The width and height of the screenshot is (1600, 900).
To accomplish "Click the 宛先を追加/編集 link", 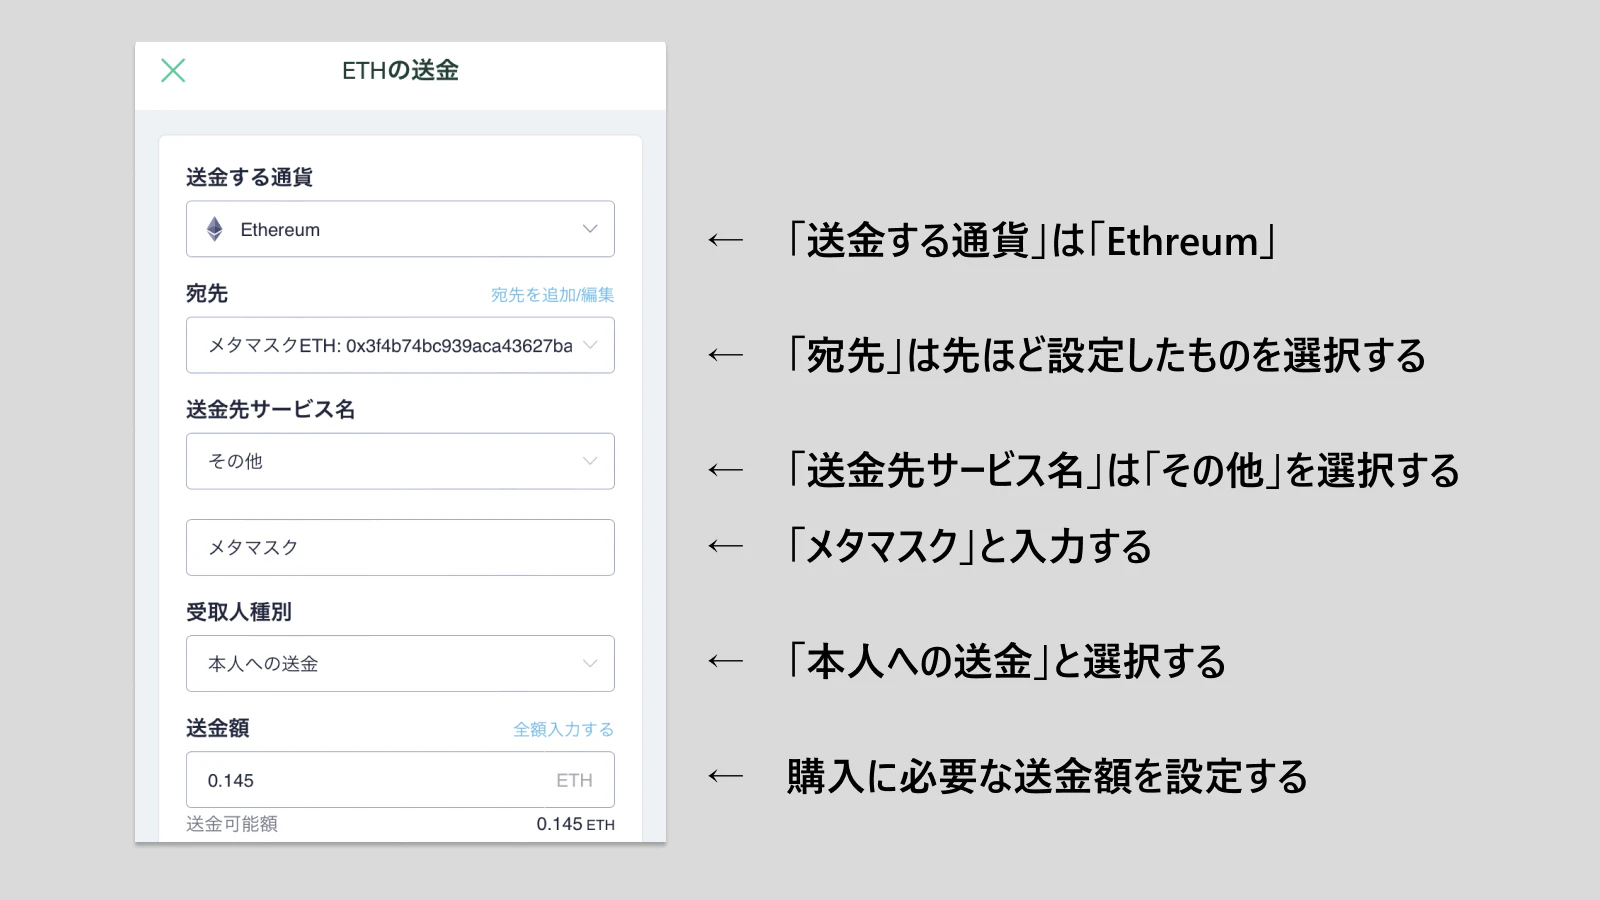I will tap(552, 295).
